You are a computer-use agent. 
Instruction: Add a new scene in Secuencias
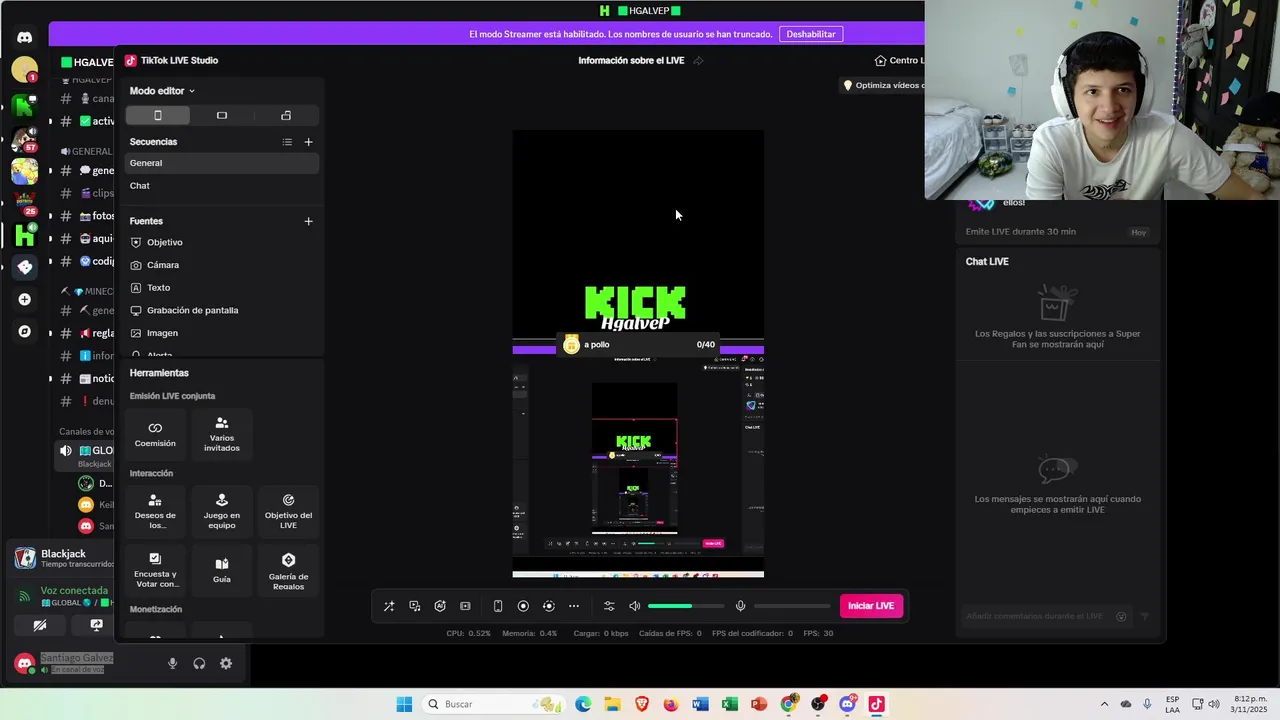[308, 142]
